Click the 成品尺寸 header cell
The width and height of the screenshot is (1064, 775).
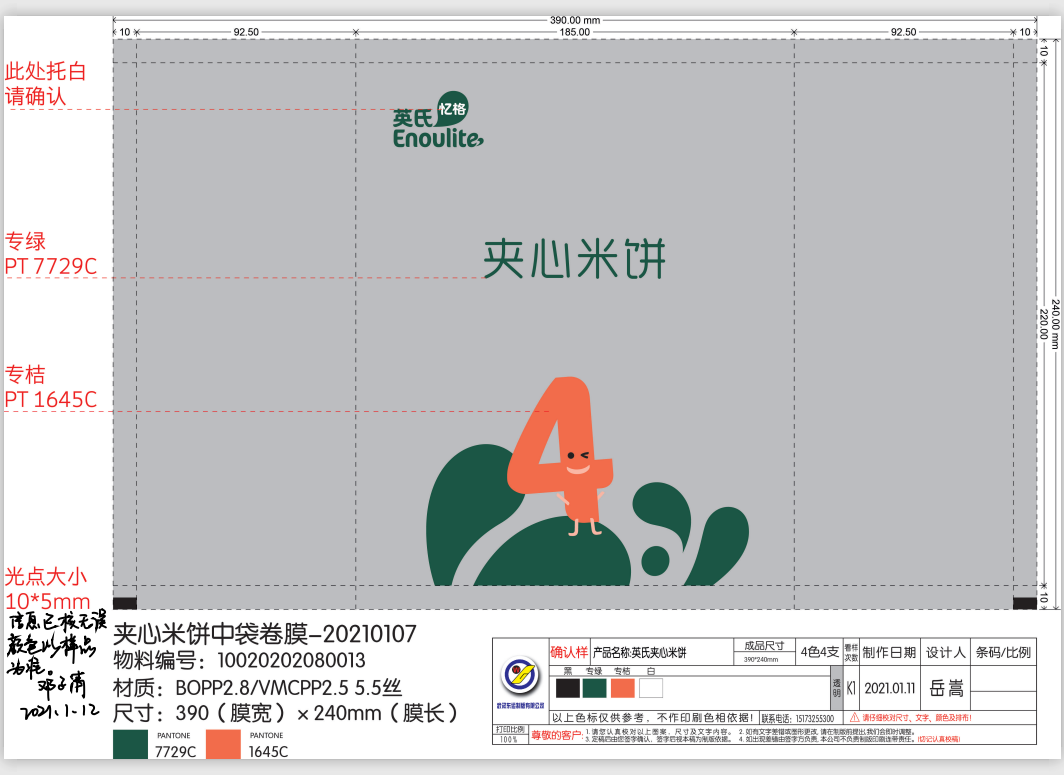764,645
